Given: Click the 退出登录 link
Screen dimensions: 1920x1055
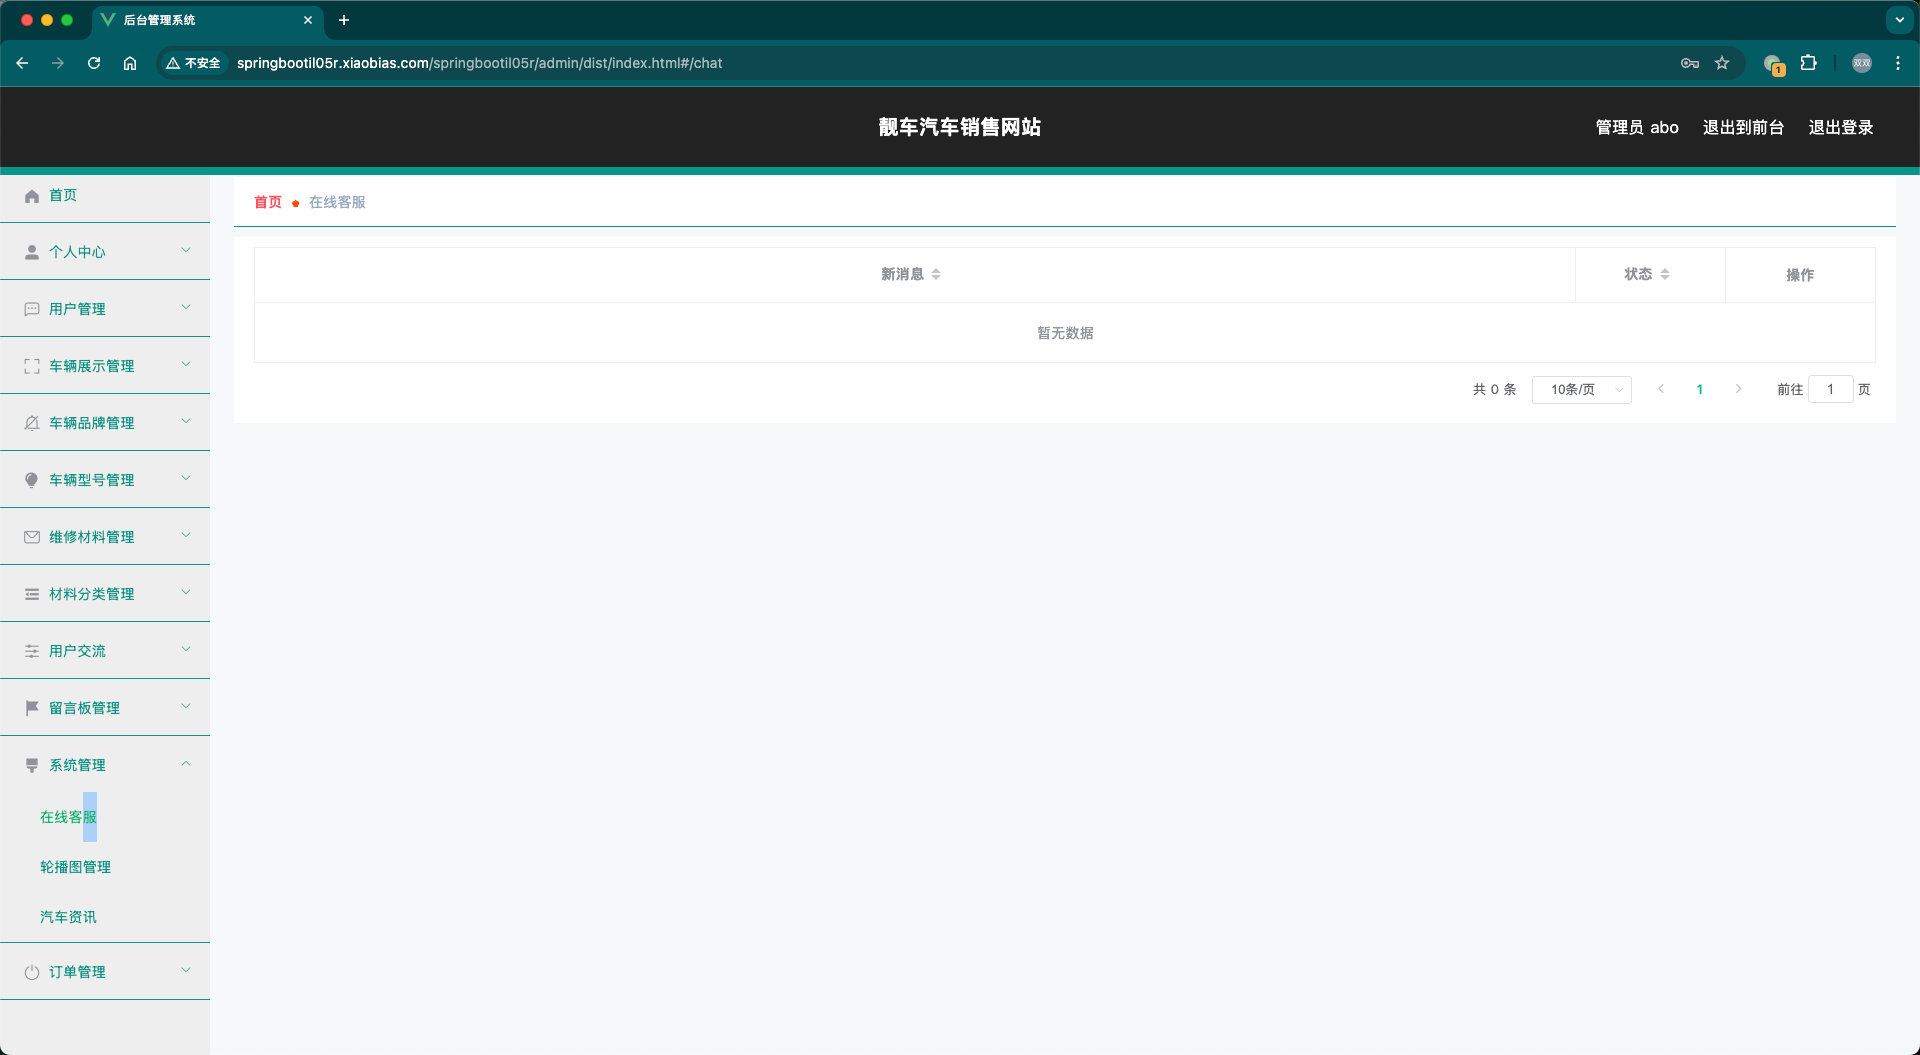Looking at the screenshot, I should click(x=1841, y=128).
